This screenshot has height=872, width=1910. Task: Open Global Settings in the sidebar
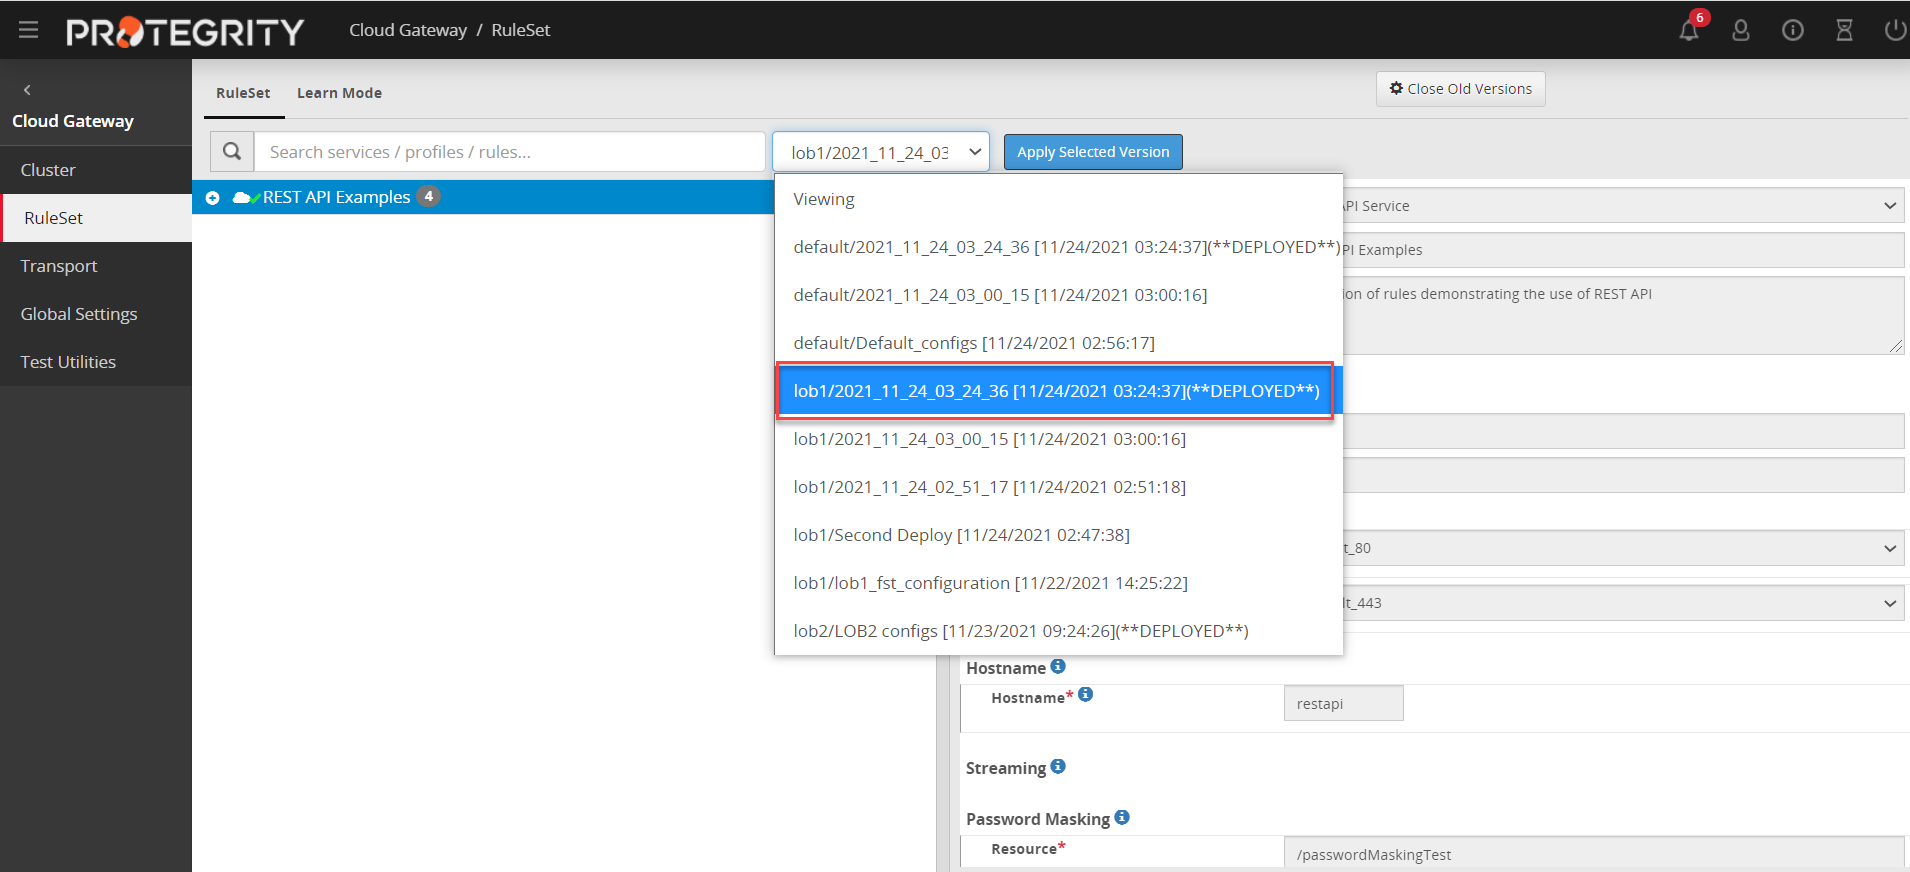click(96, 314)
